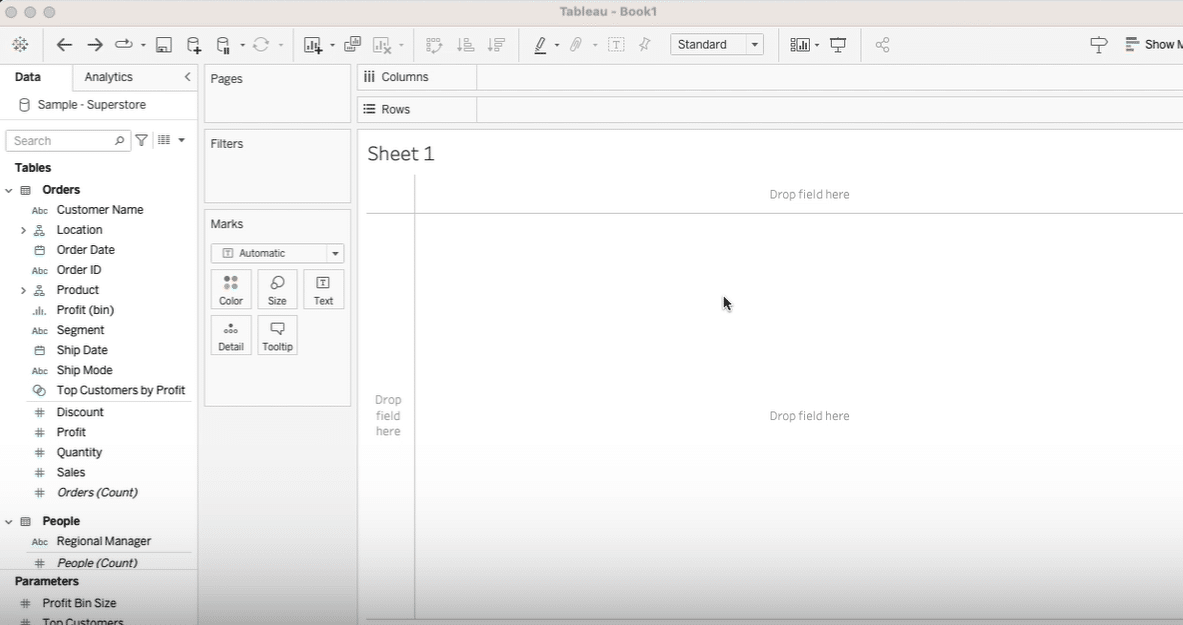Open the New Worksheet dropdown arrow
The width and height of the screenshot is (1183, 625).
[x=332, y=45]
